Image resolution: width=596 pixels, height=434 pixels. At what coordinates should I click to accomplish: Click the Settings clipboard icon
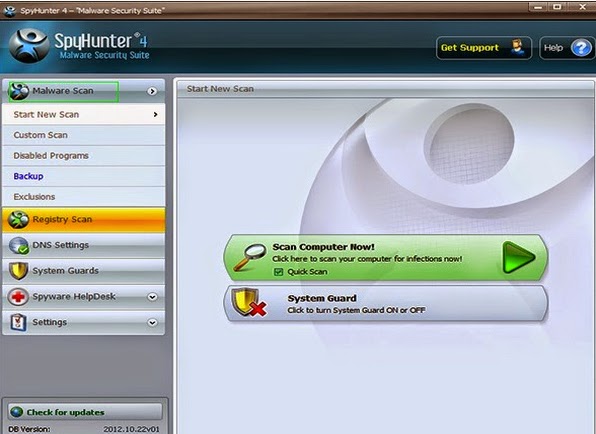tap(18, 322)
